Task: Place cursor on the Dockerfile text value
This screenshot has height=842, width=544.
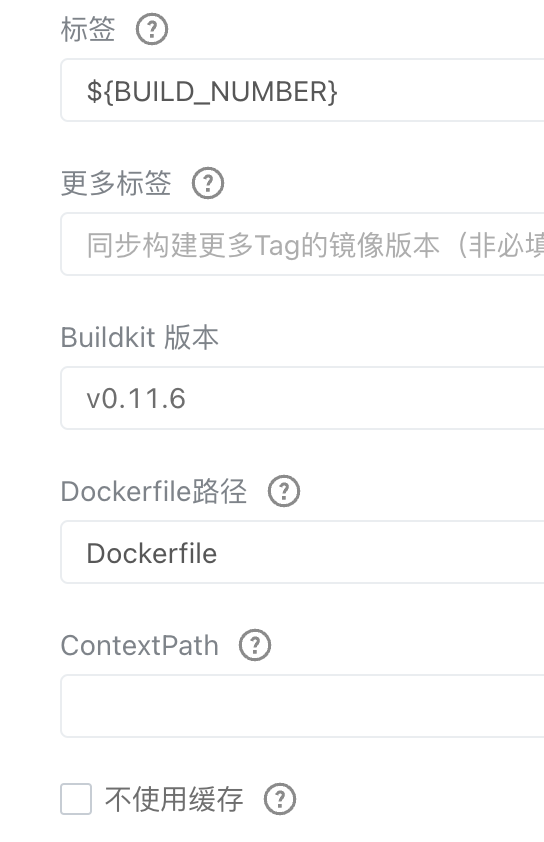Action: pyautogui.click(x=151, y=553)
